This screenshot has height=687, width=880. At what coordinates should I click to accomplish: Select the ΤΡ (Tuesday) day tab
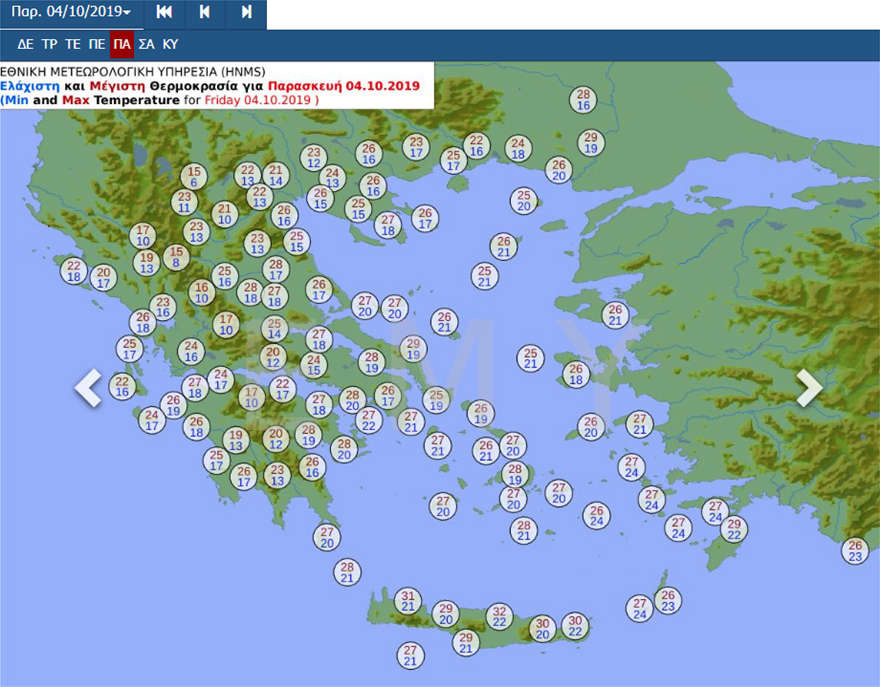49,44
